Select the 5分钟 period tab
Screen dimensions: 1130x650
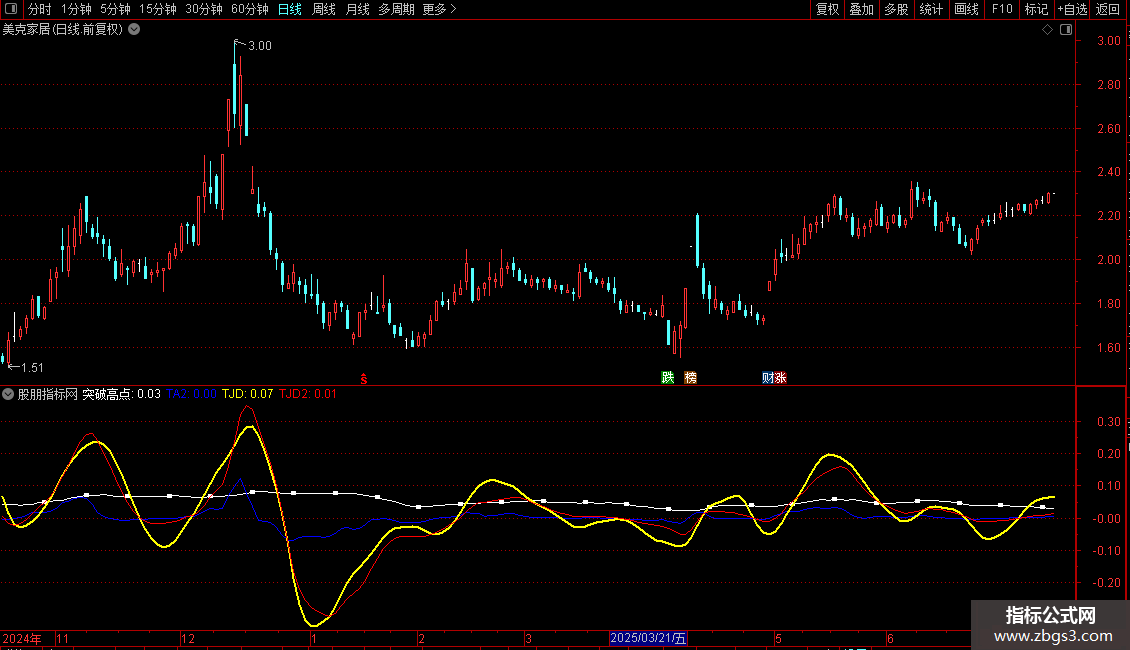[x=115, y=9]
